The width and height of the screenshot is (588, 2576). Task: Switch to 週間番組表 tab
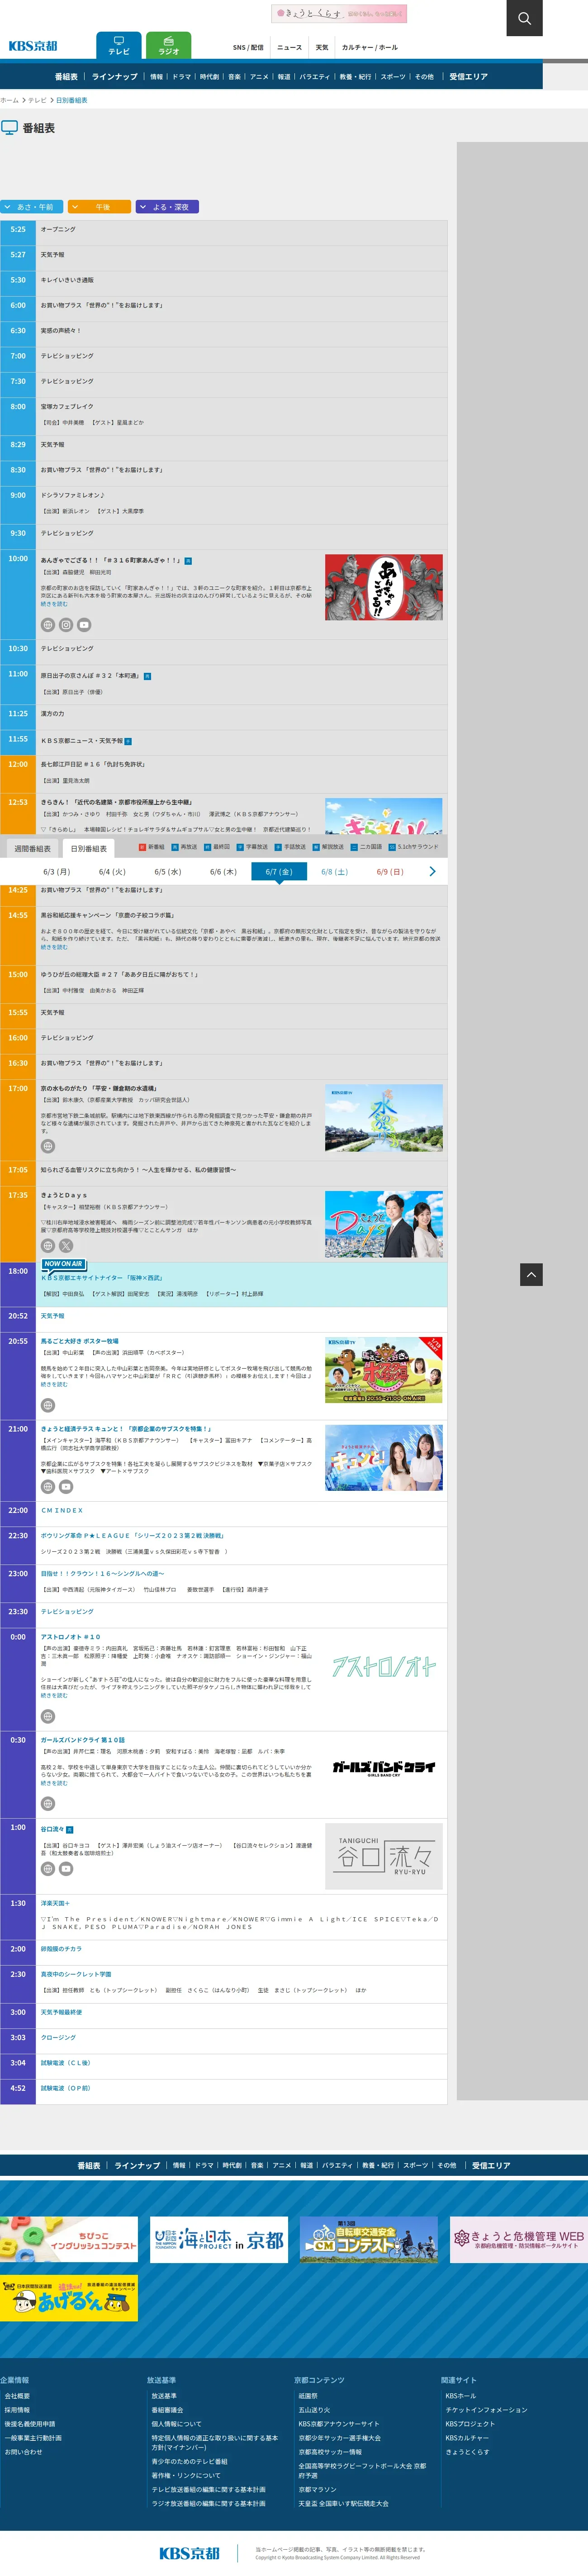click(32, 848)
